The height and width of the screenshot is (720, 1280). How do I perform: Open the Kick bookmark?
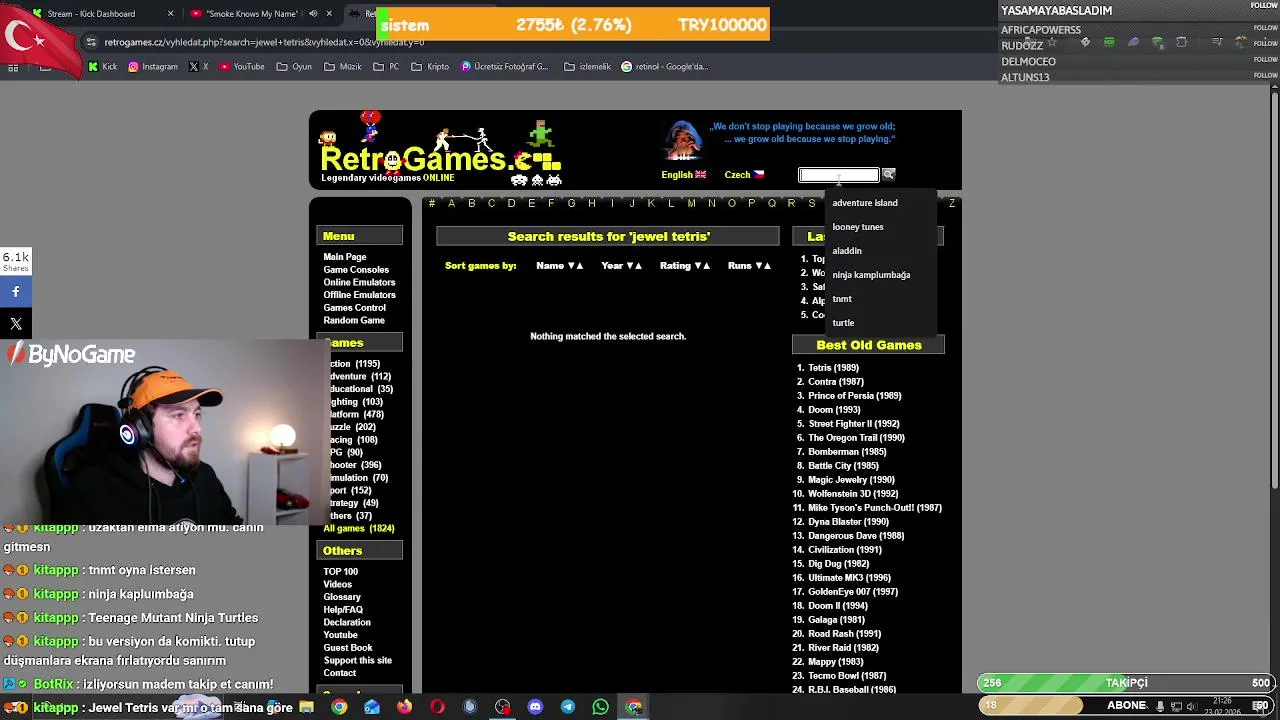102,67
